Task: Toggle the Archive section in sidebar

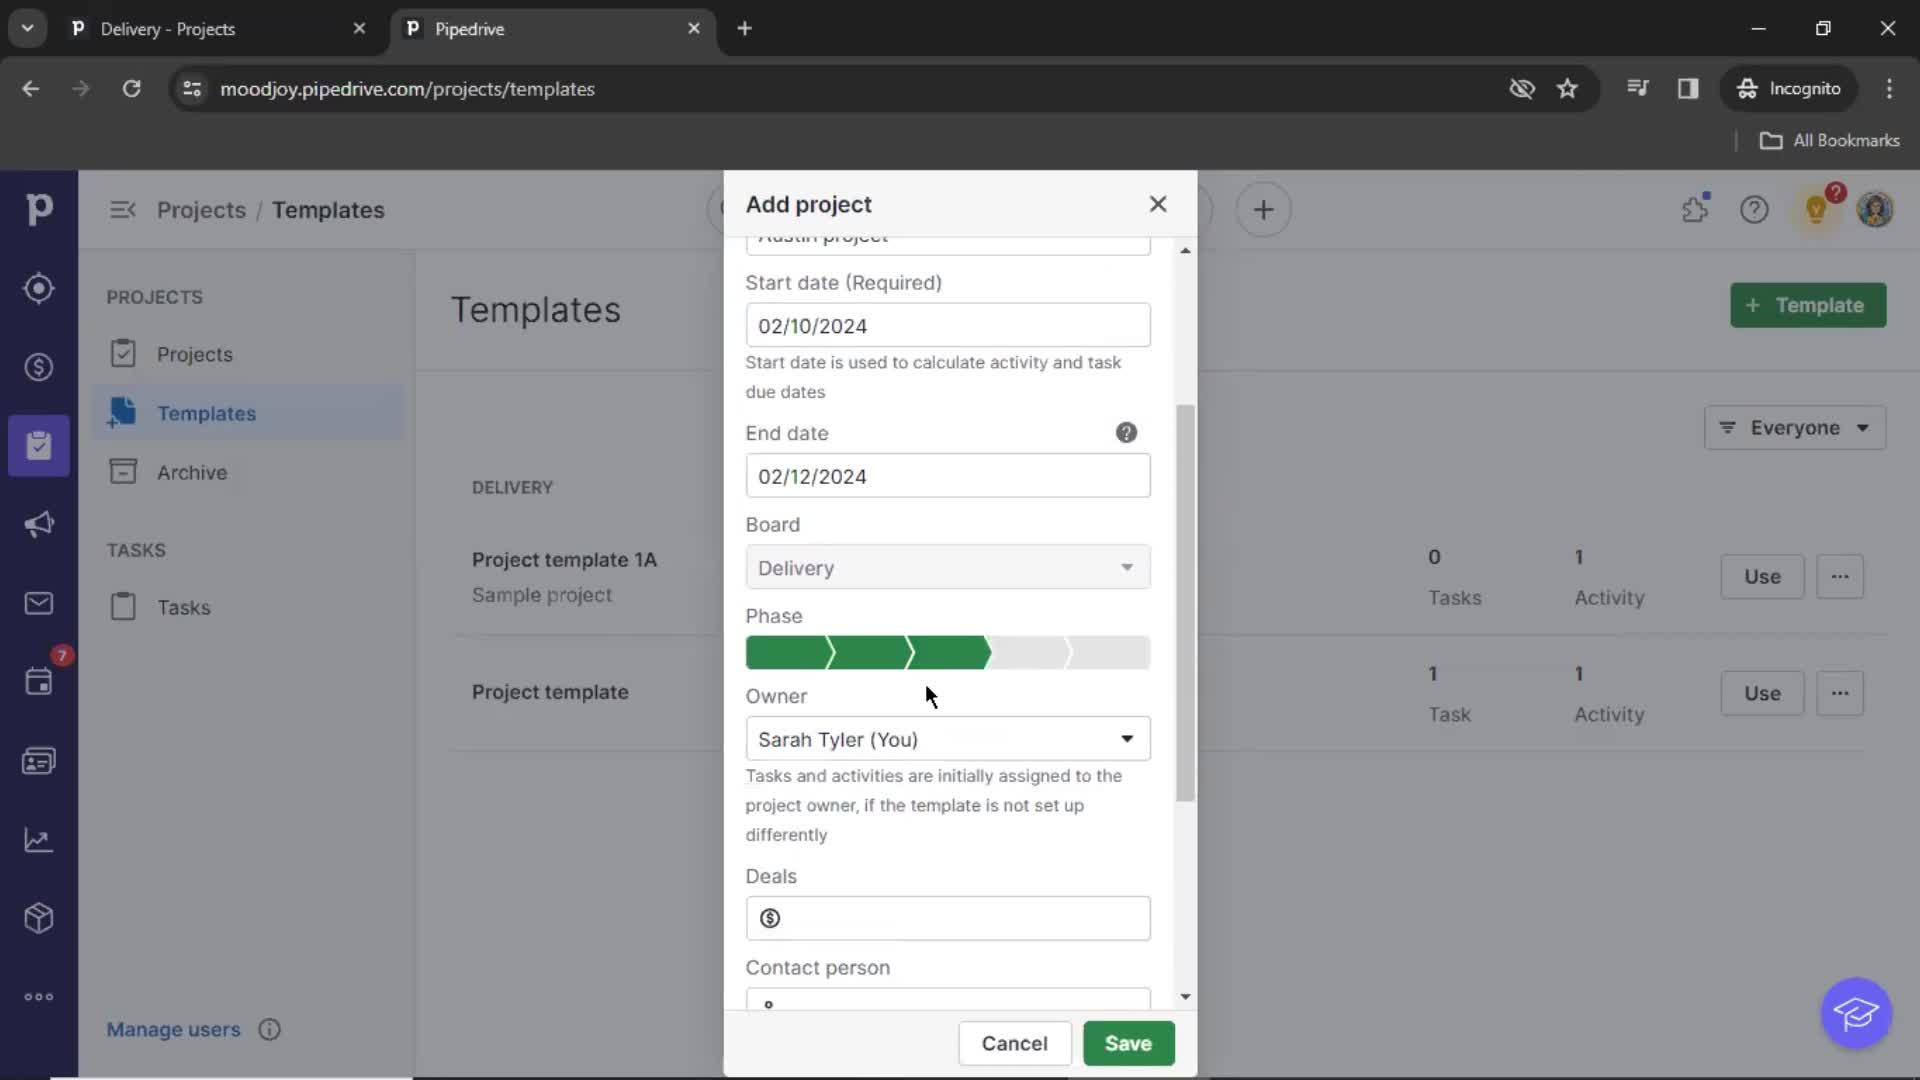Action: (x=191, y=472)
